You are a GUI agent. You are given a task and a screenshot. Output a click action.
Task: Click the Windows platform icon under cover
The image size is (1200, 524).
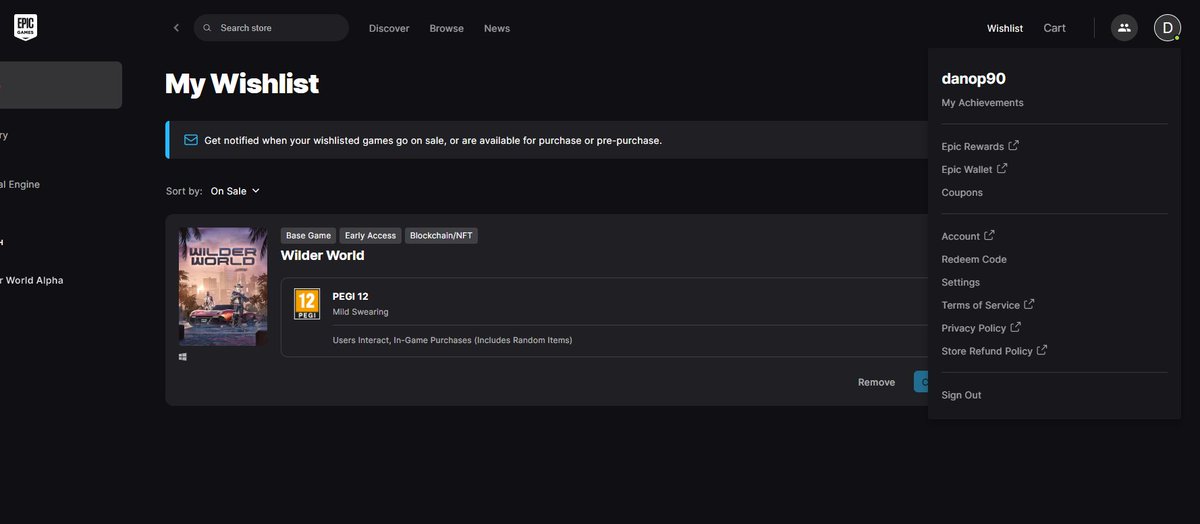pyautogui.click(x=183, y=356)
